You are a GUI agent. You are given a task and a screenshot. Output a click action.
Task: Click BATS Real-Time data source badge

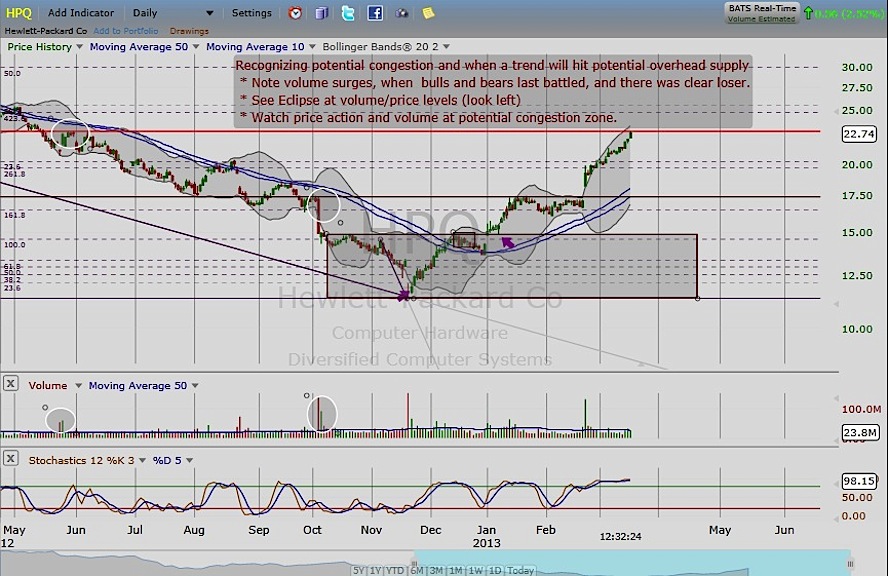pyautogui.click(x=762, y=13)
